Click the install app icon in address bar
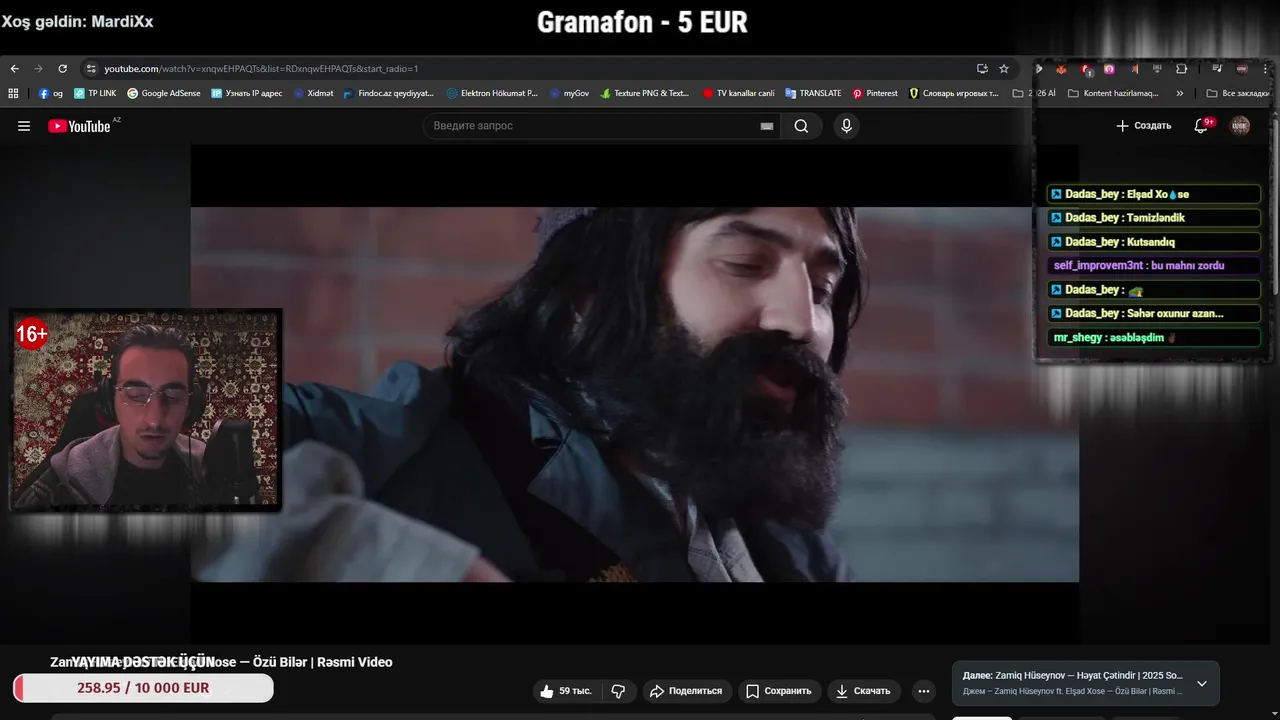The width and height of the screenshot is (1280, 720). [982, 69]
